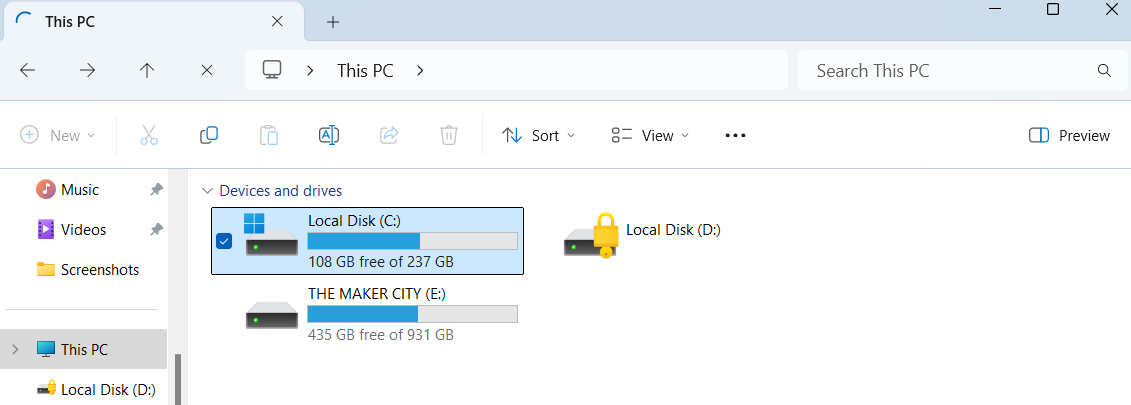Viewport: 1131px width, 405px height.
Task: Open the Sort dropdown menu
Action: pyautogui.click(x=538, y=135)
